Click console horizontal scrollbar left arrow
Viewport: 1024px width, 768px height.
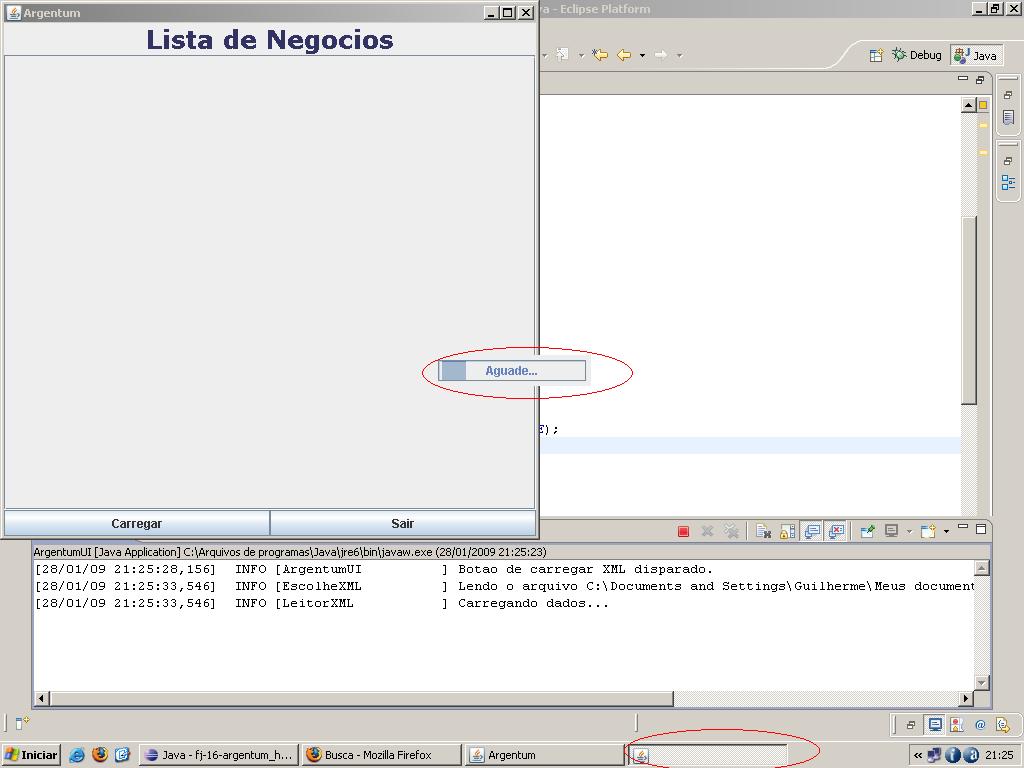coord(41,698)
